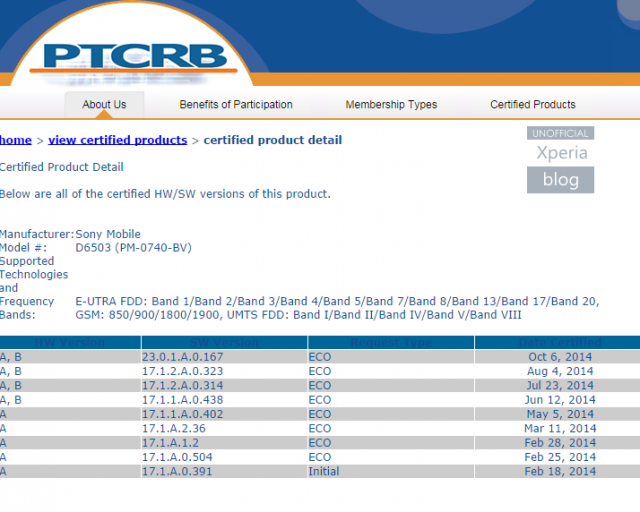Click certified product detail breadcrumb text
The image size is (640, 512).
[x=273, y=140]
